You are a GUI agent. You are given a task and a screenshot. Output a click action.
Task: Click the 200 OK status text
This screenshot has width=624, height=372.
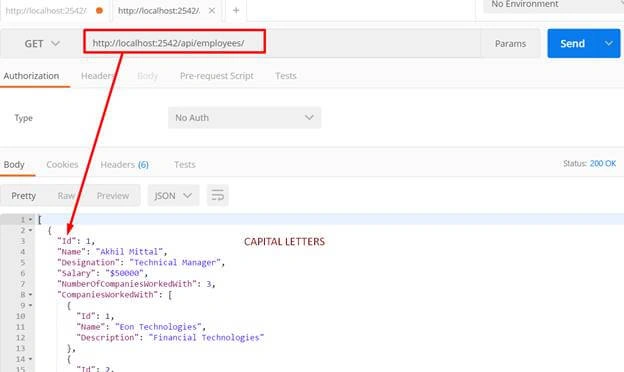click(603, 164)
